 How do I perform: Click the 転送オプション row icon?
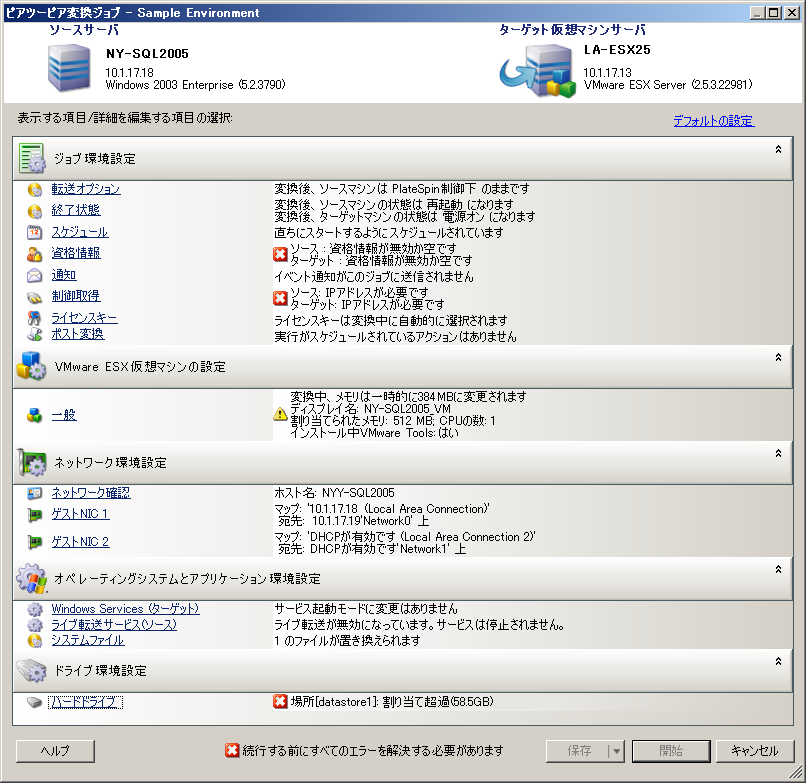pyautogui.click(x=34, y=190)
